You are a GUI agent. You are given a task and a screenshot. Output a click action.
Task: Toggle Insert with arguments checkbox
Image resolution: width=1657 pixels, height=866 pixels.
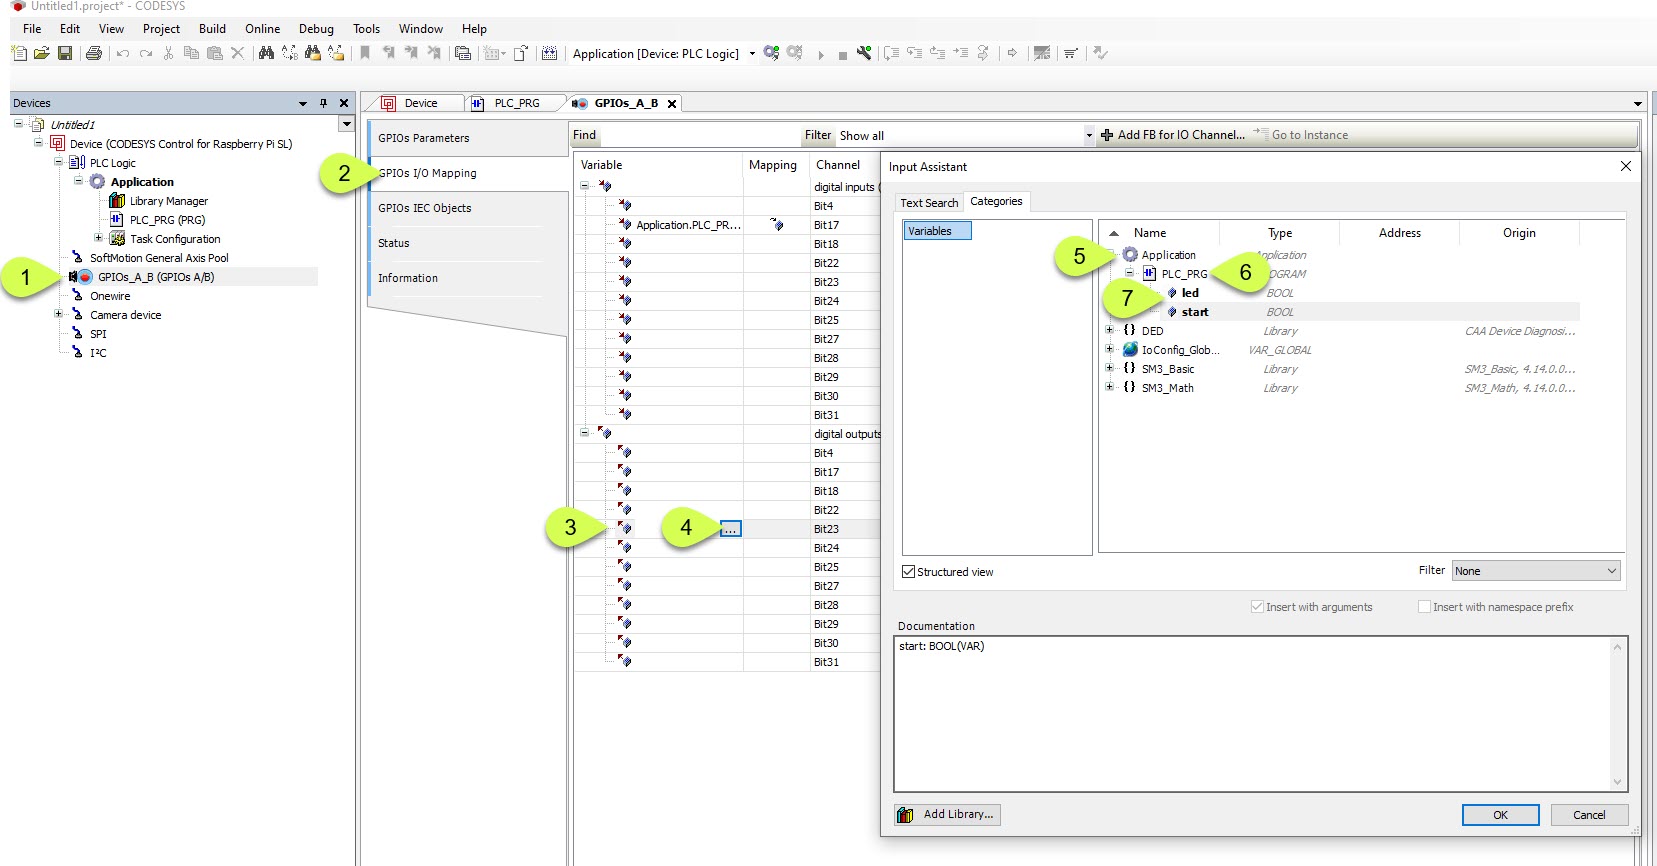[x=1257, y=607]
